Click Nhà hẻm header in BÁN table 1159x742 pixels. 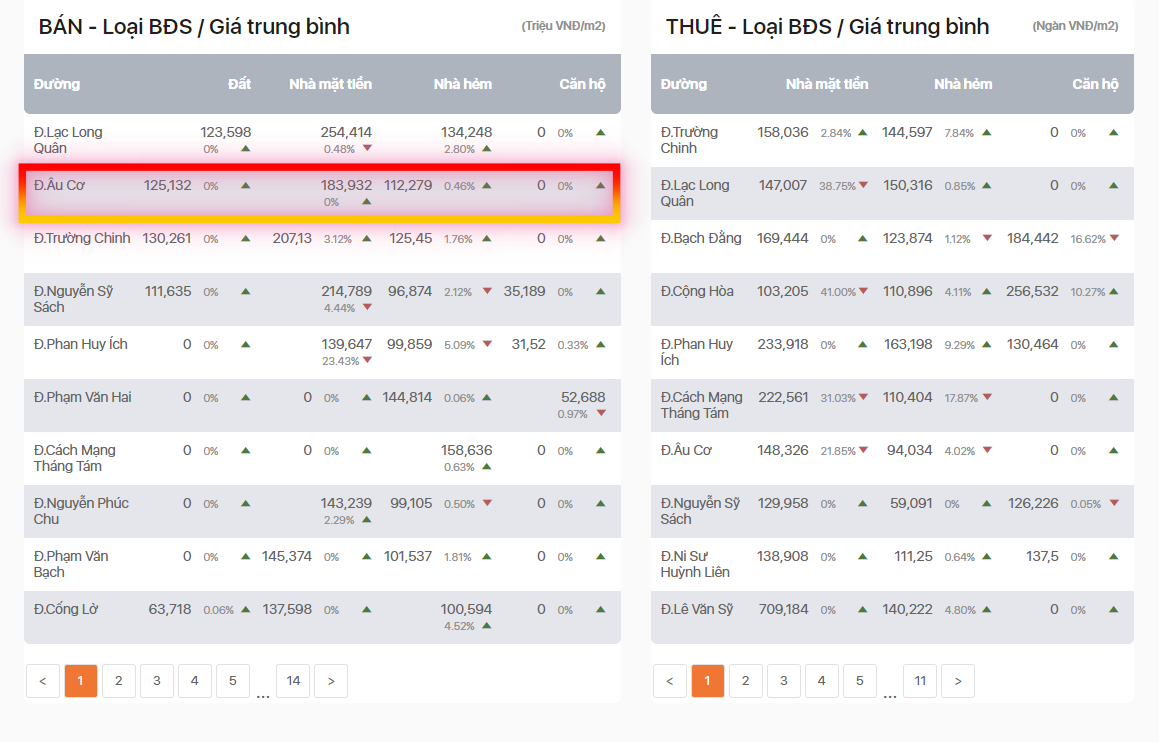tap(463, 84)
